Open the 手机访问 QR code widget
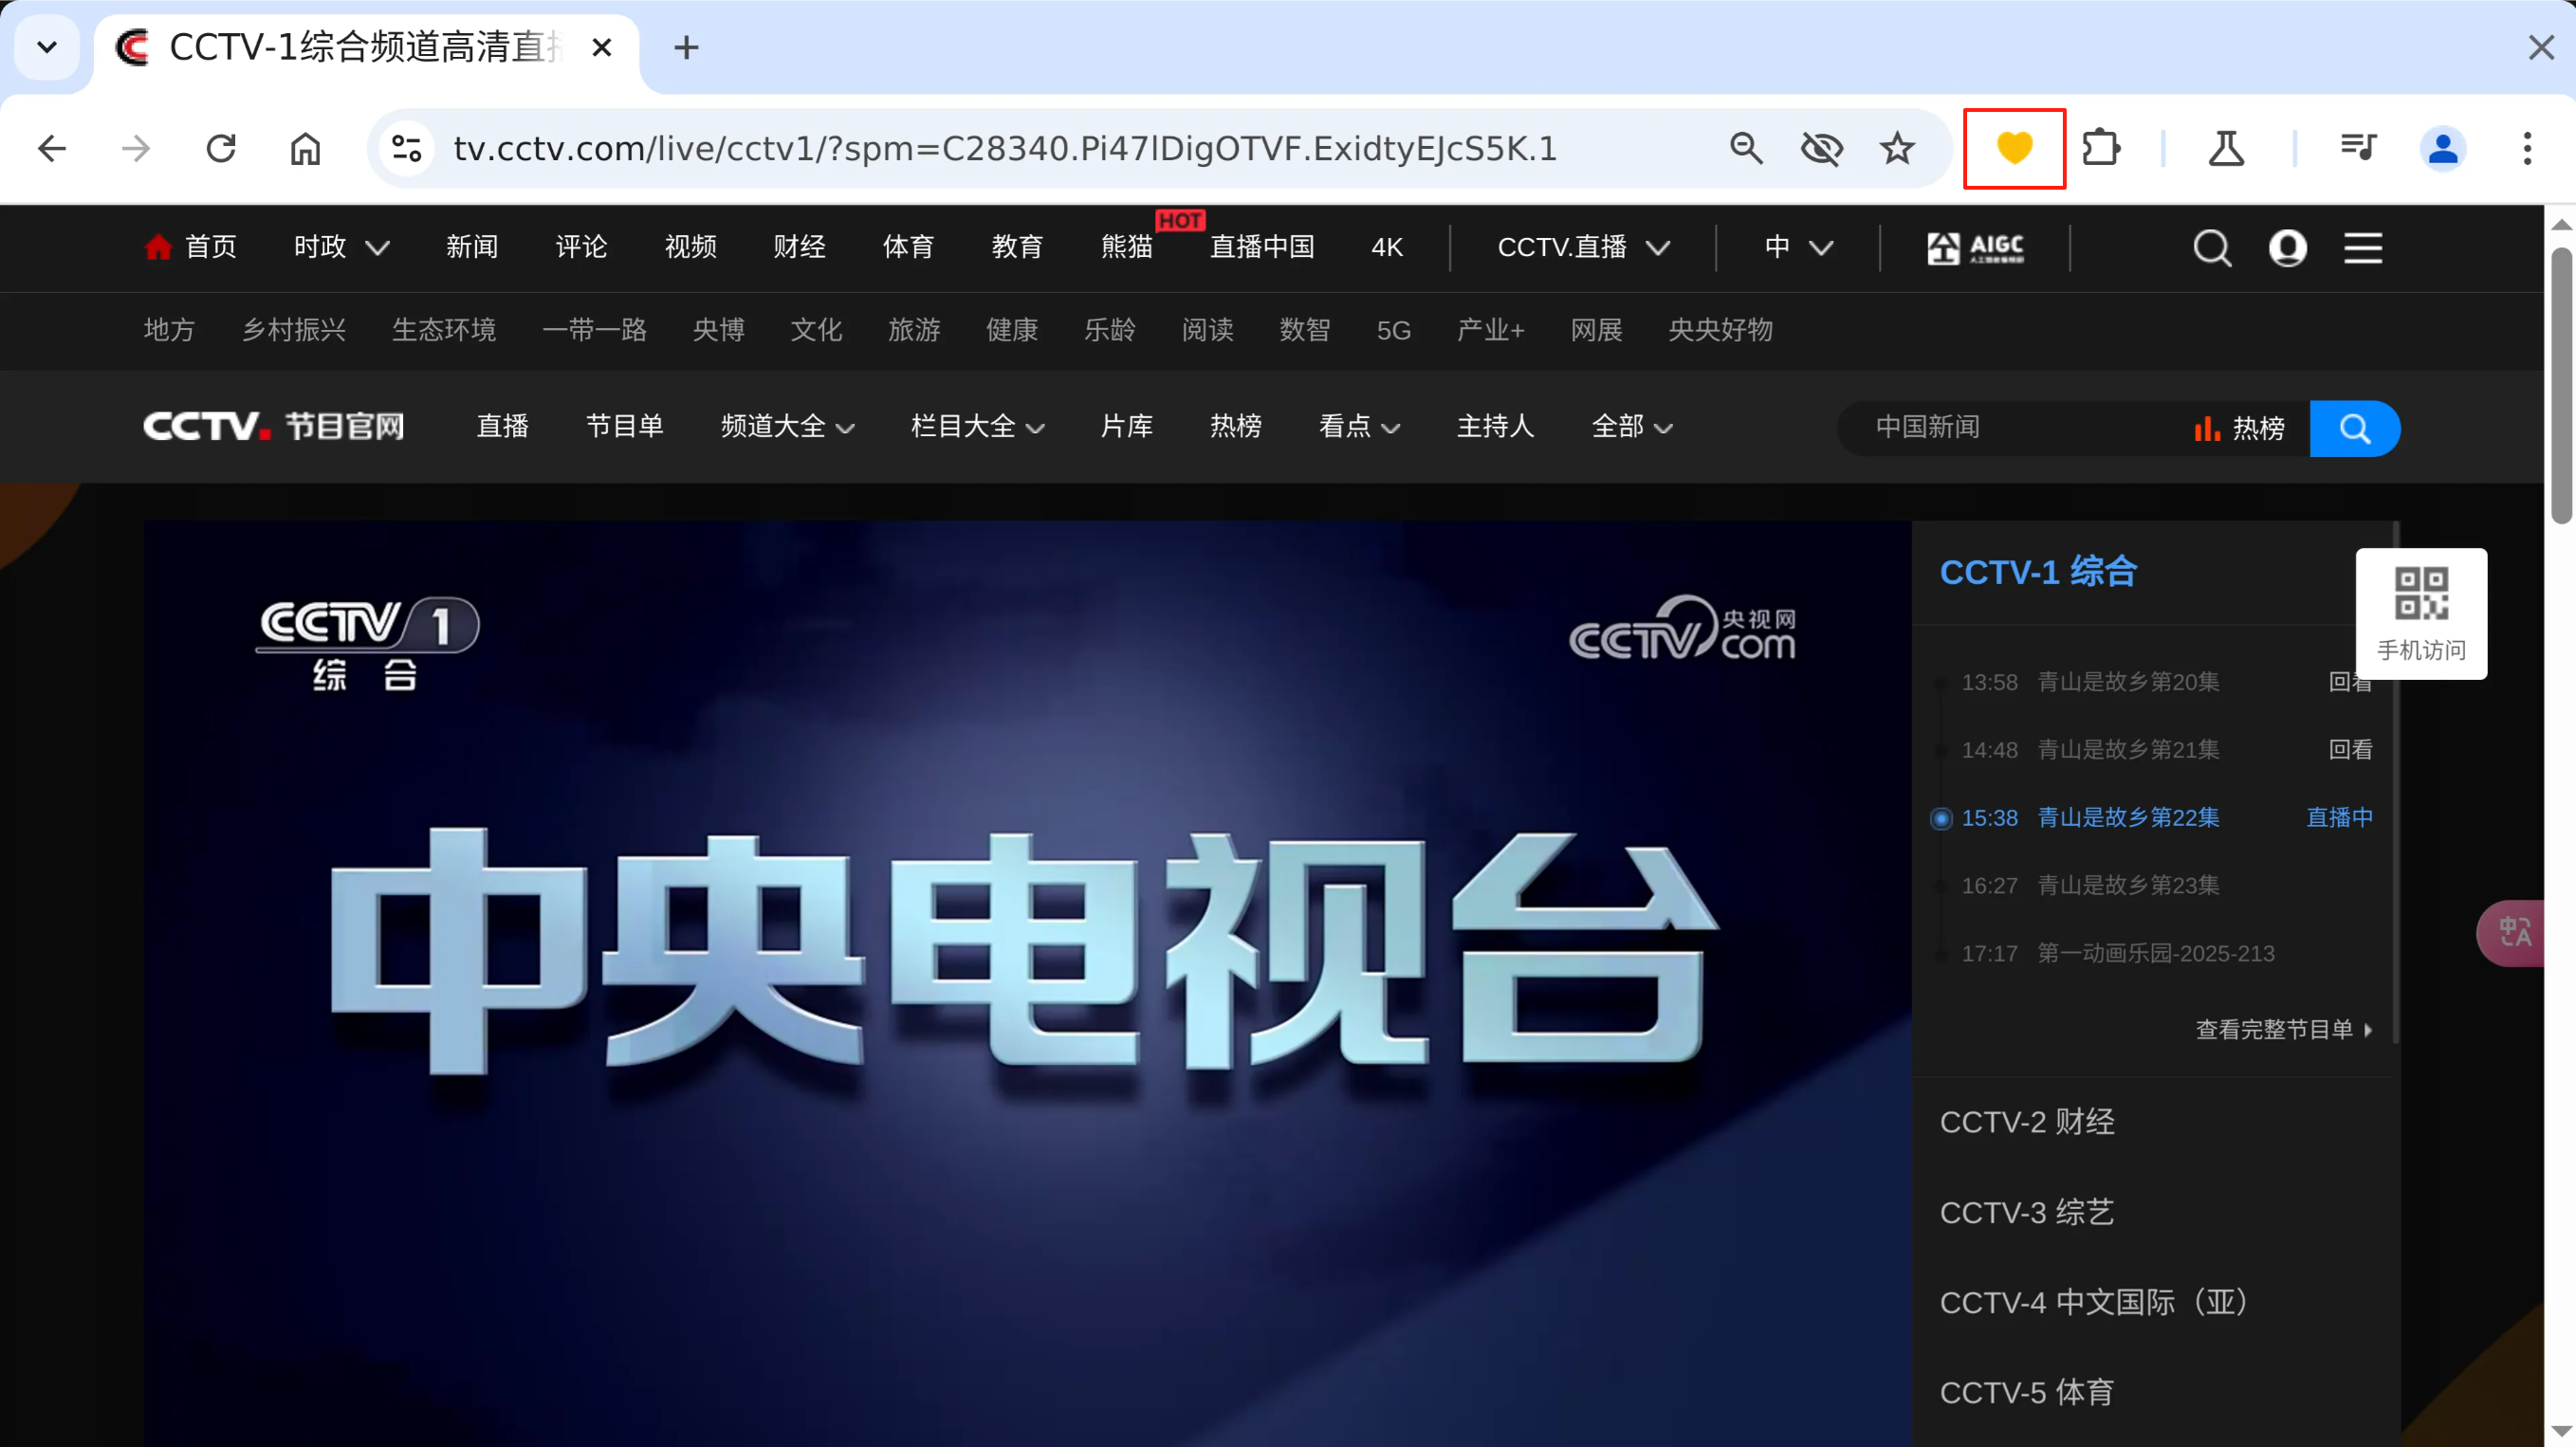 coord(2421,614)
